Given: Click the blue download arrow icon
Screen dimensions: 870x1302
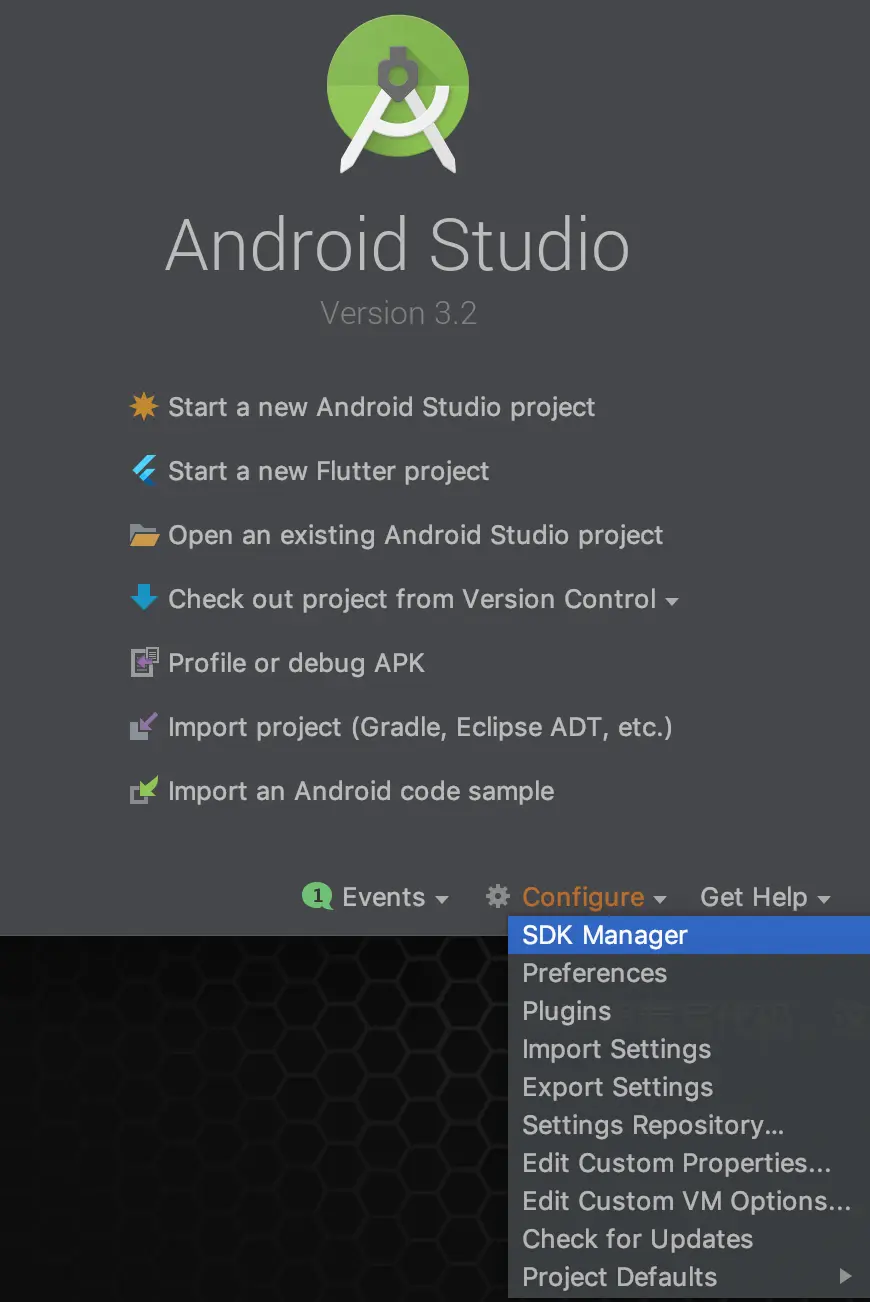Looking at the screenshot, I should pos(144,598).
